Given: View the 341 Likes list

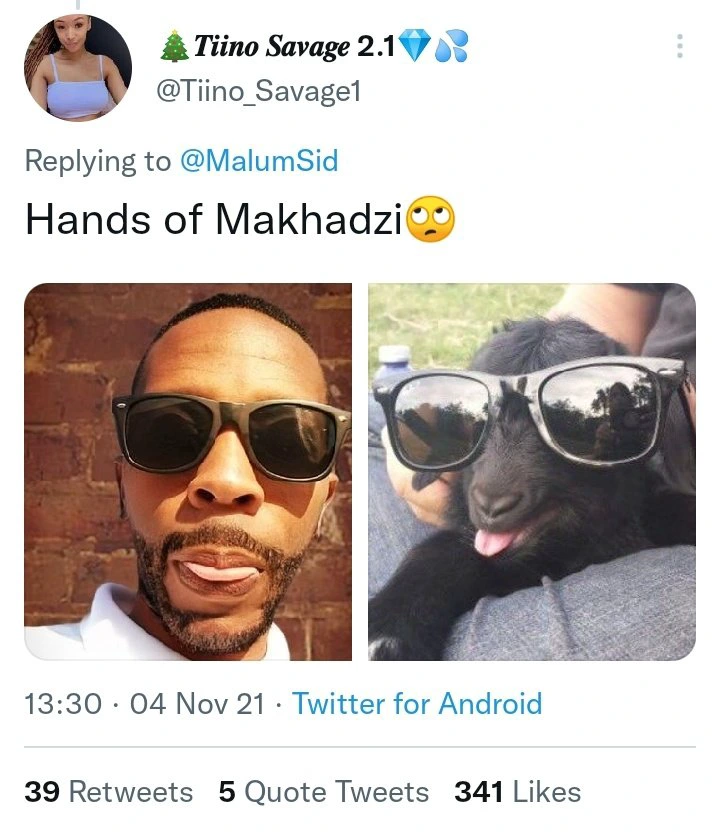Looking at the screenshot, I should tap(517, 792).
